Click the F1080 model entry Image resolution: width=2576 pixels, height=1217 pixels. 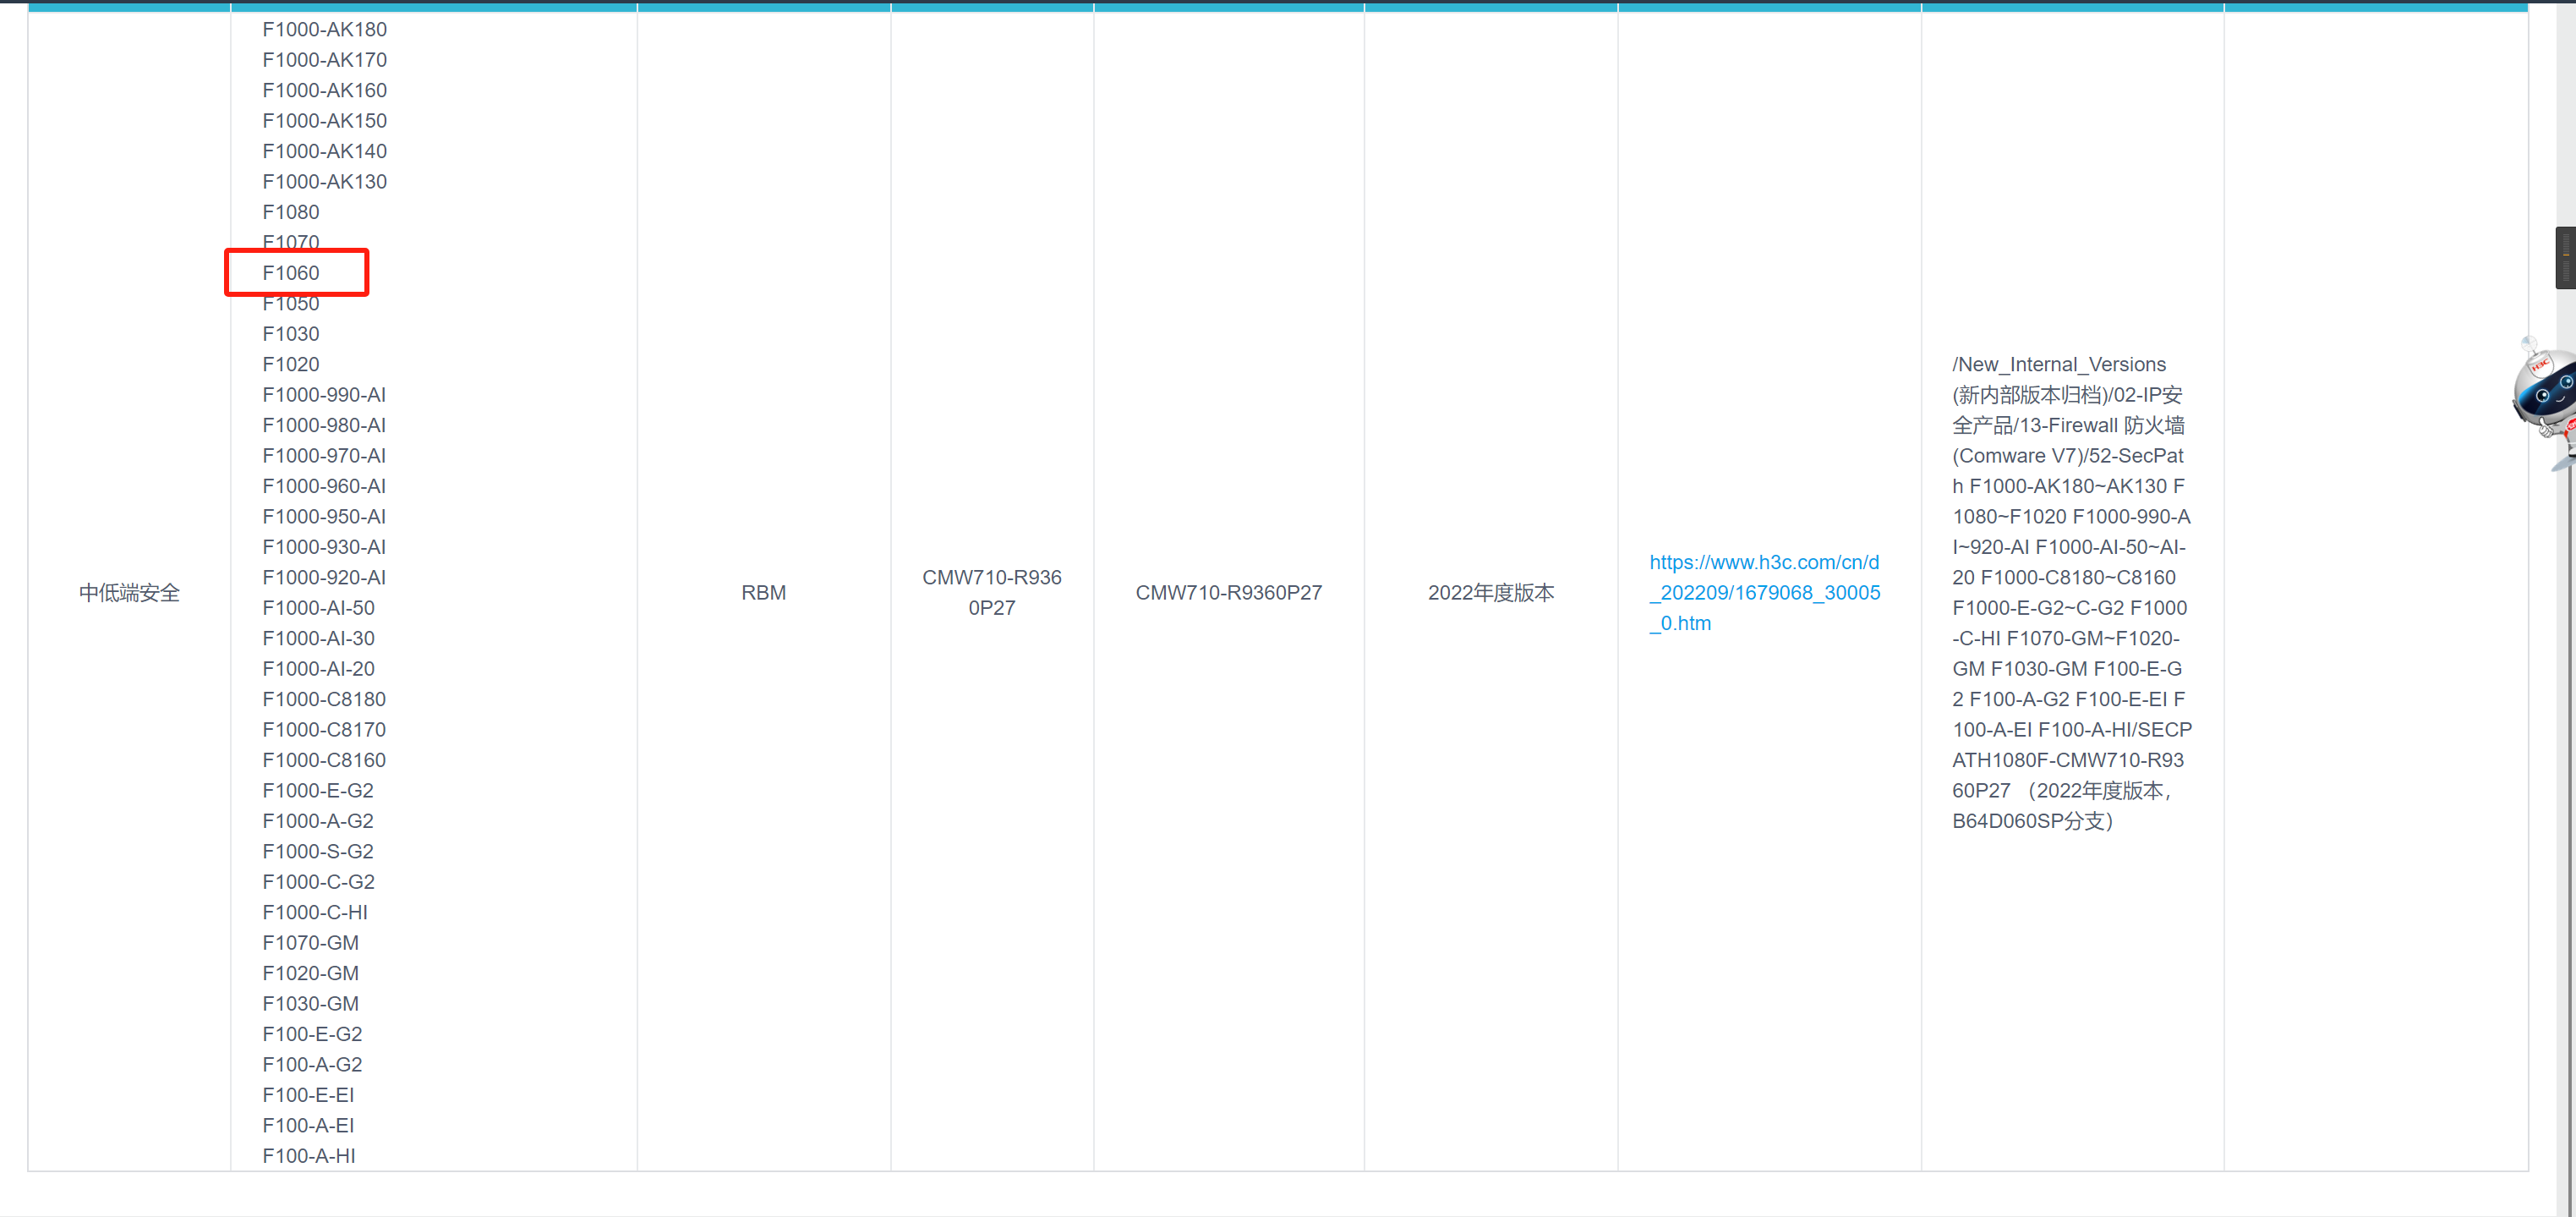tap(291, 212)
